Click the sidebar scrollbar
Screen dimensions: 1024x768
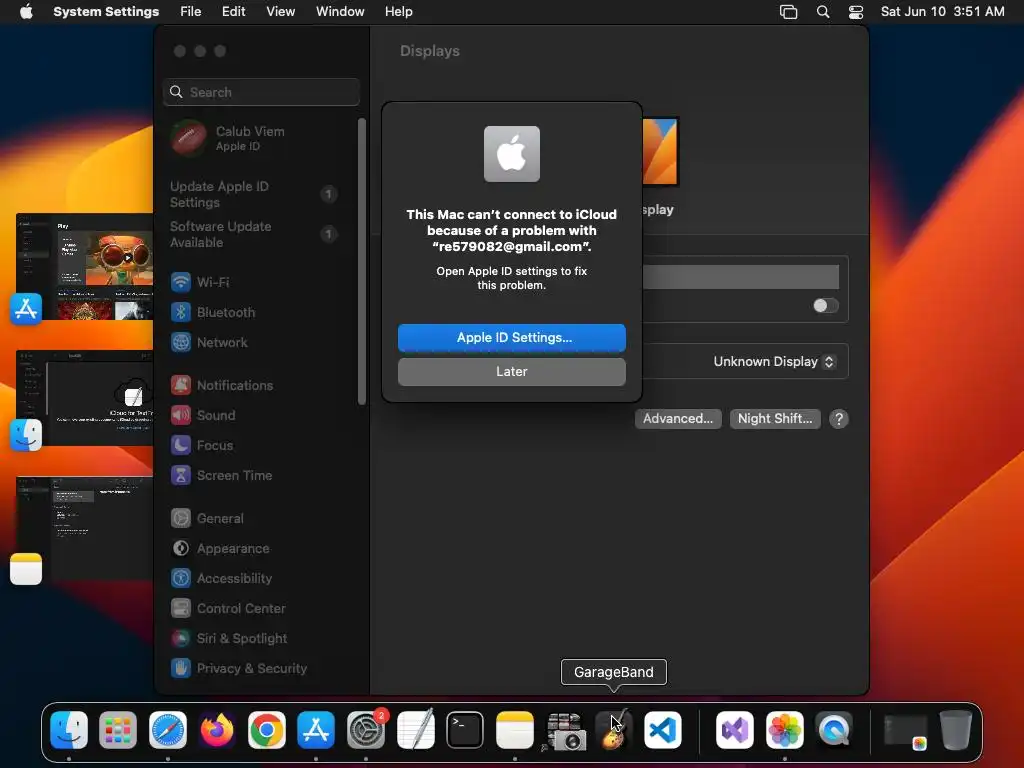pyautogui.click(x=362, y=261)
